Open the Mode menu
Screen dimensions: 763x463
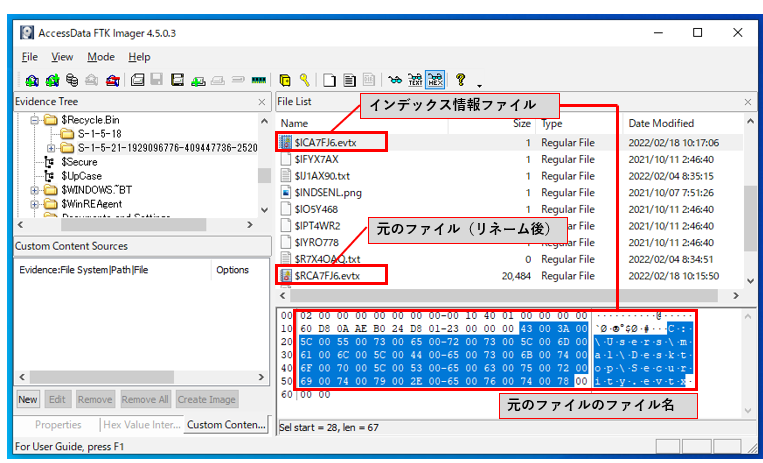coord(101,57)
